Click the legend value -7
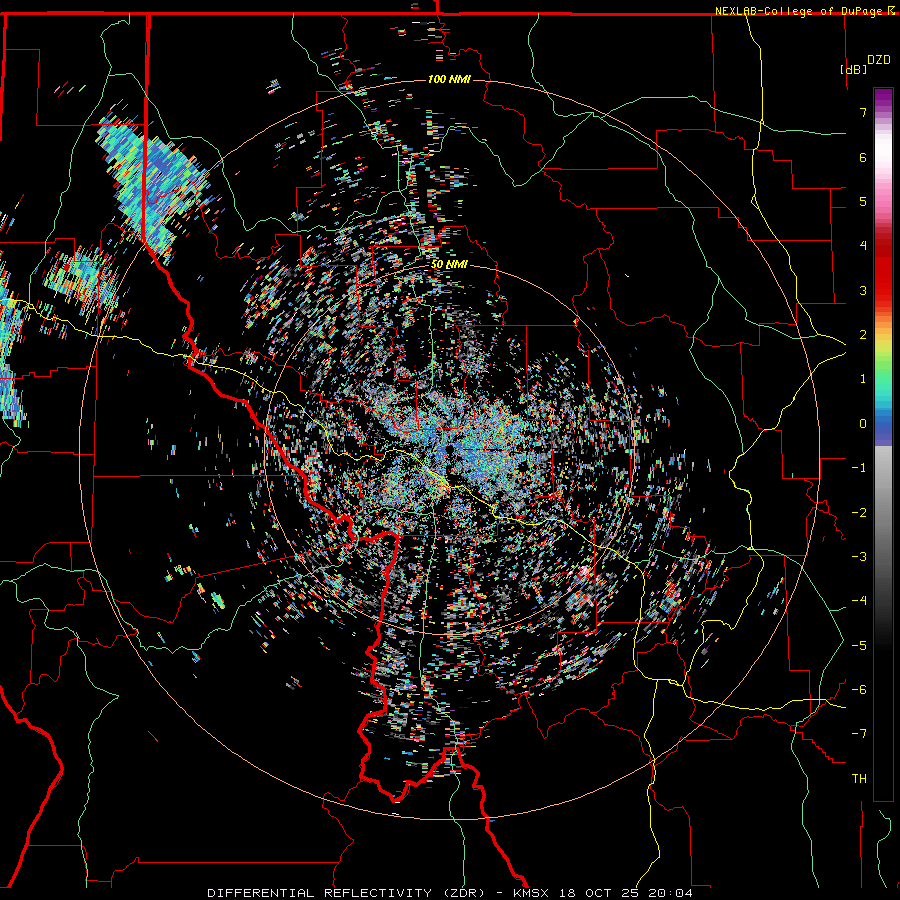Viewport: 900px width, 900px height. [859, 734]
